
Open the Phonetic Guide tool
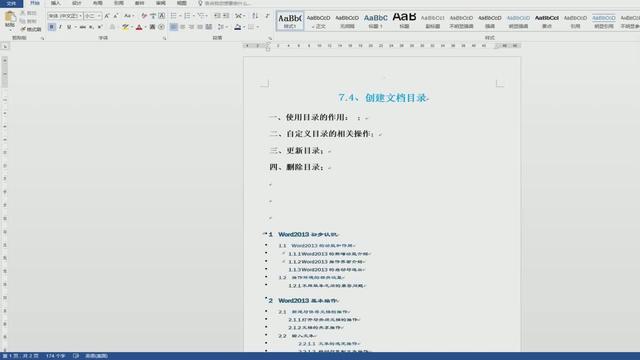pos(153,16)
